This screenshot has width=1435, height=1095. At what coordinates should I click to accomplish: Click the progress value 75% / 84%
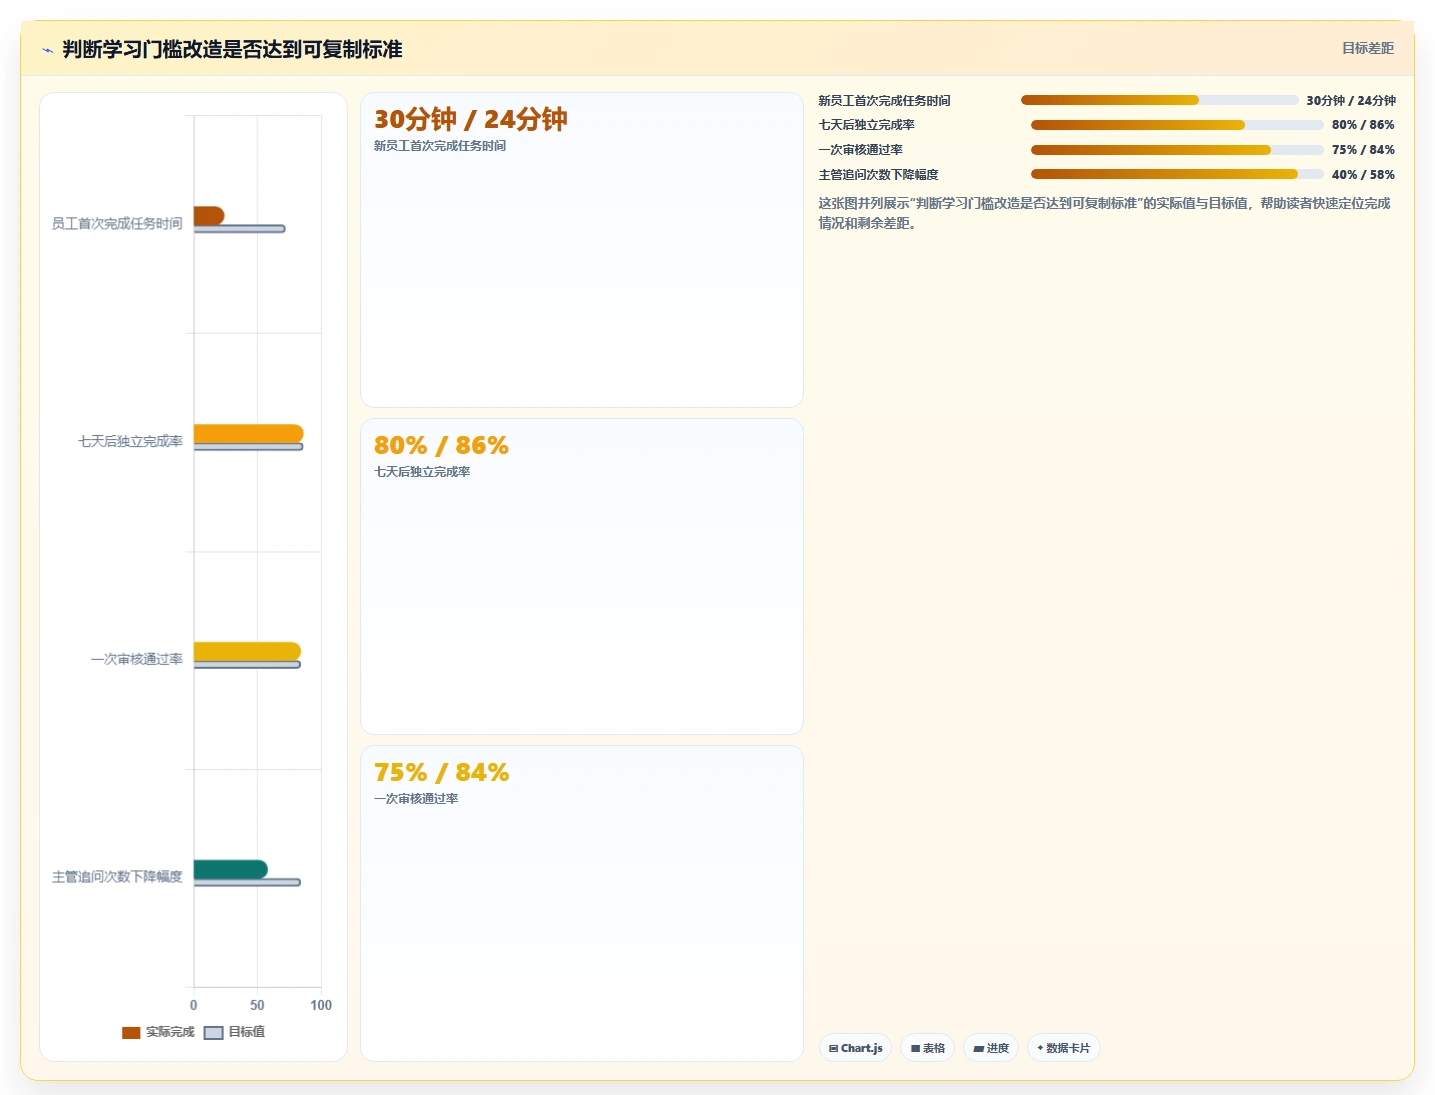click(x=1363, y=150)
